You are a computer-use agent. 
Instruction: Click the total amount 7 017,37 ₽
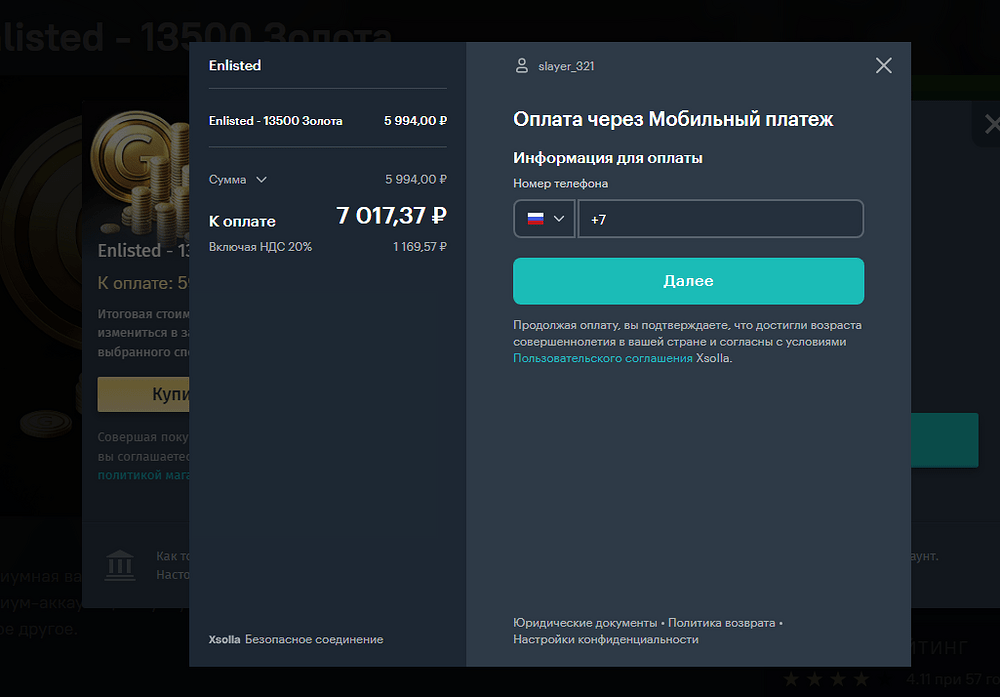pyautogui.click(x=392, y=216)
